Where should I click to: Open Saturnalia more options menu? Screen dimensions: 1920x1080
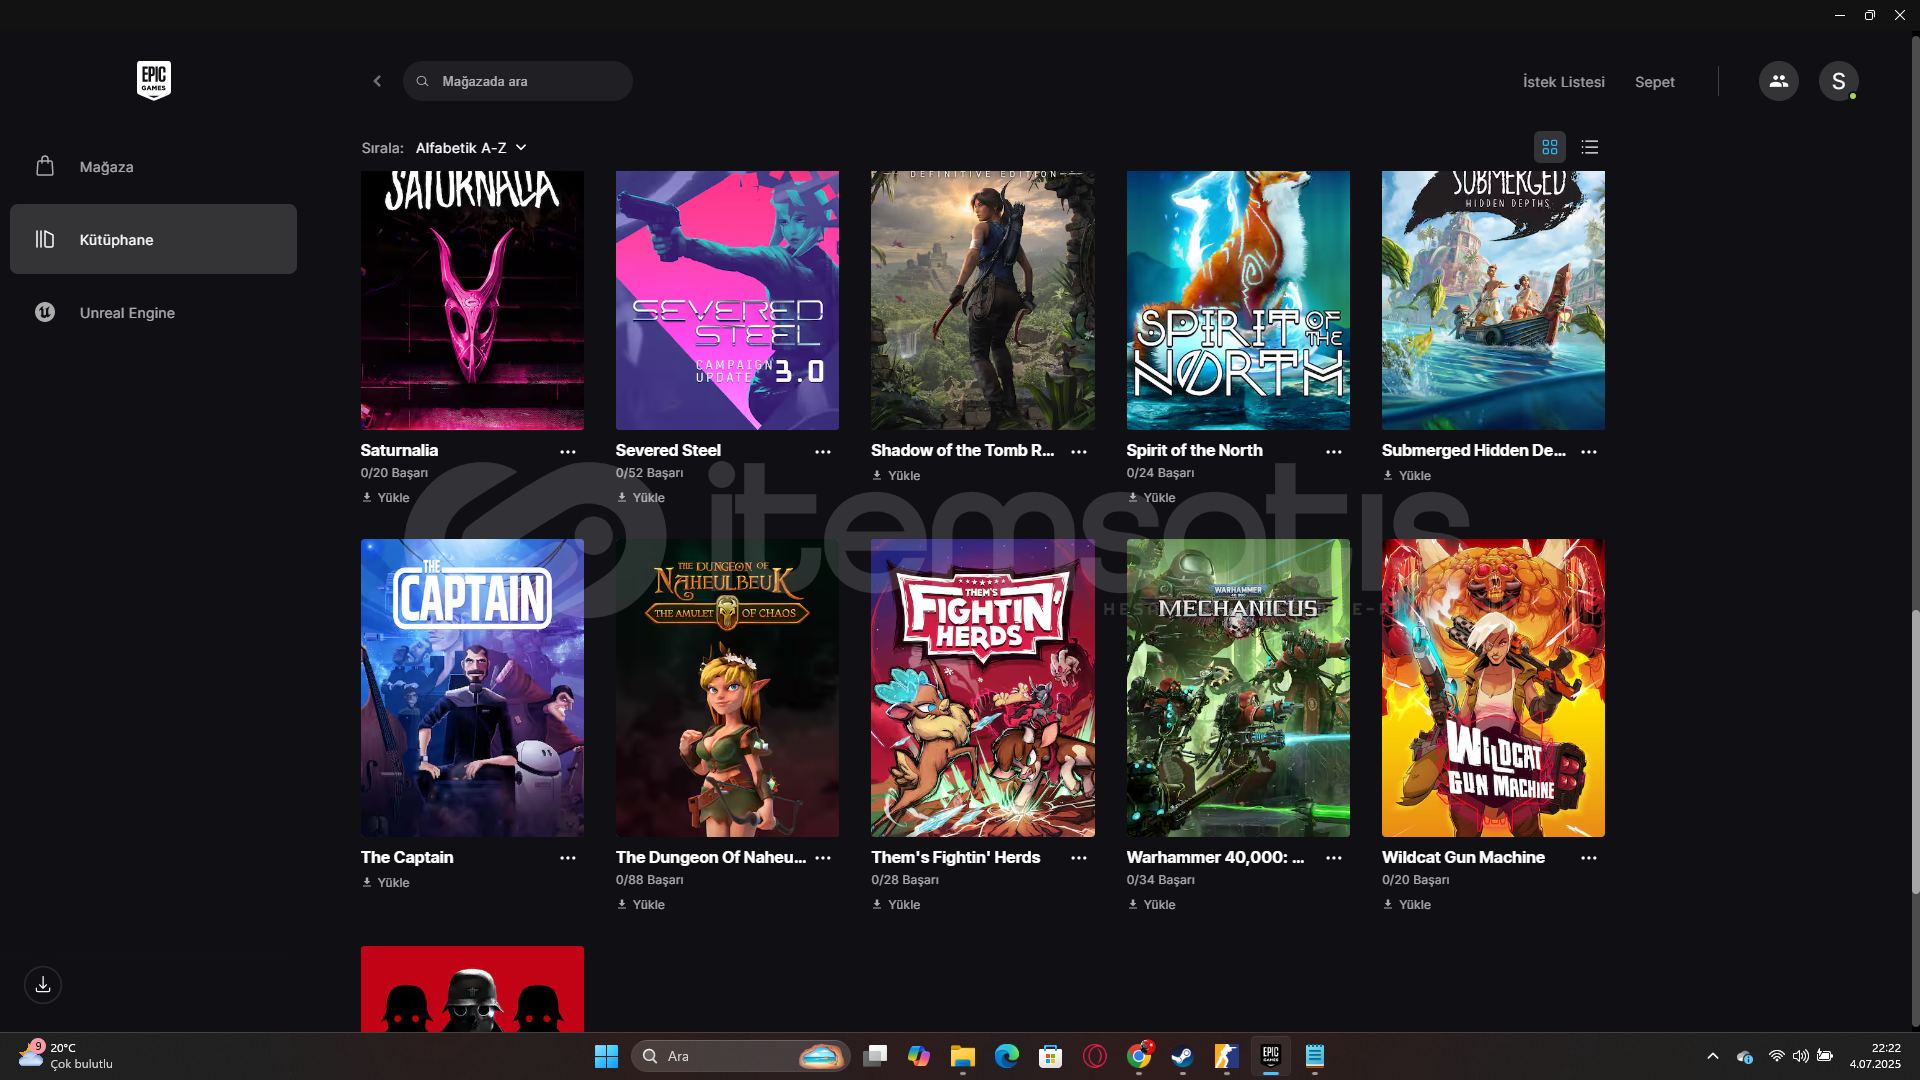tap(568, 452)
